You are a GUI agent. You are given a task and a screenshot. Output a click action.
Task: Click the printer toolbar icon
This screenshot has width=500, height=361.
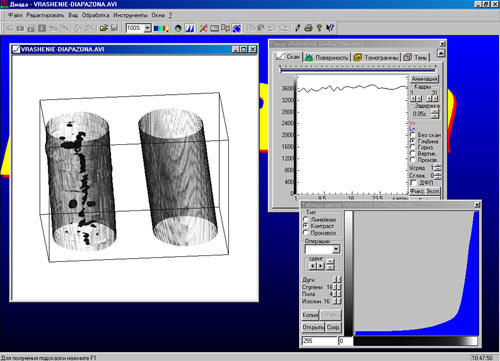point(308,28)
